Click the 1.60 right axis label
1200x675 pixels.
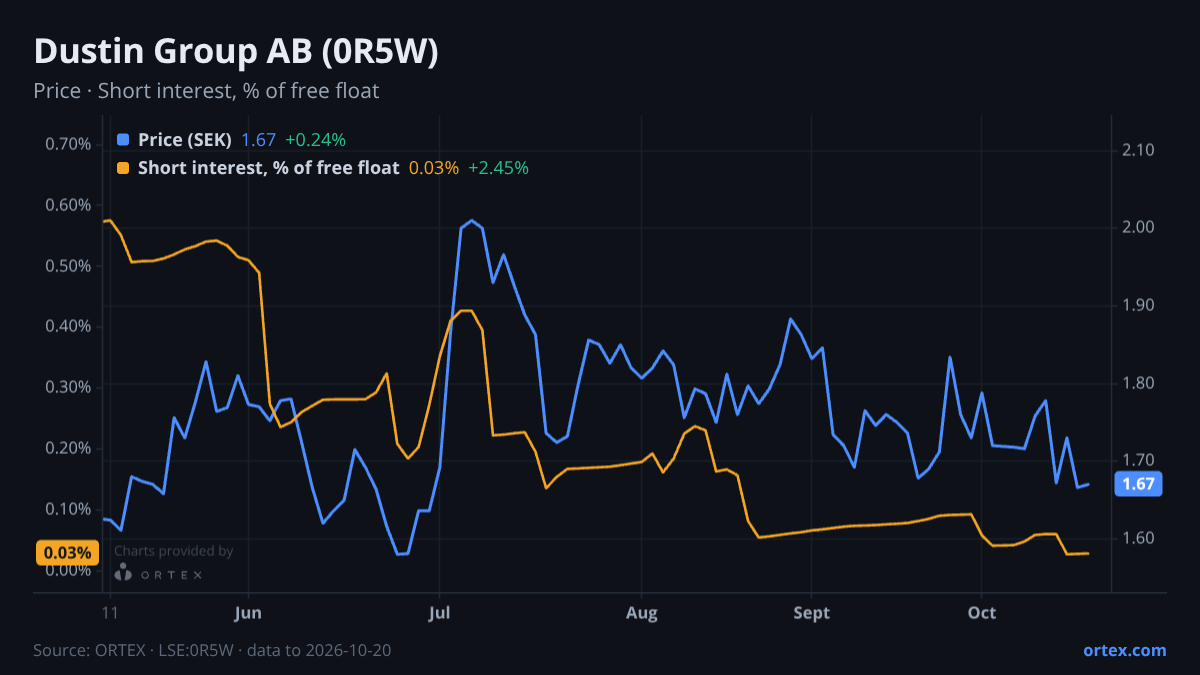pos(1139,538)
